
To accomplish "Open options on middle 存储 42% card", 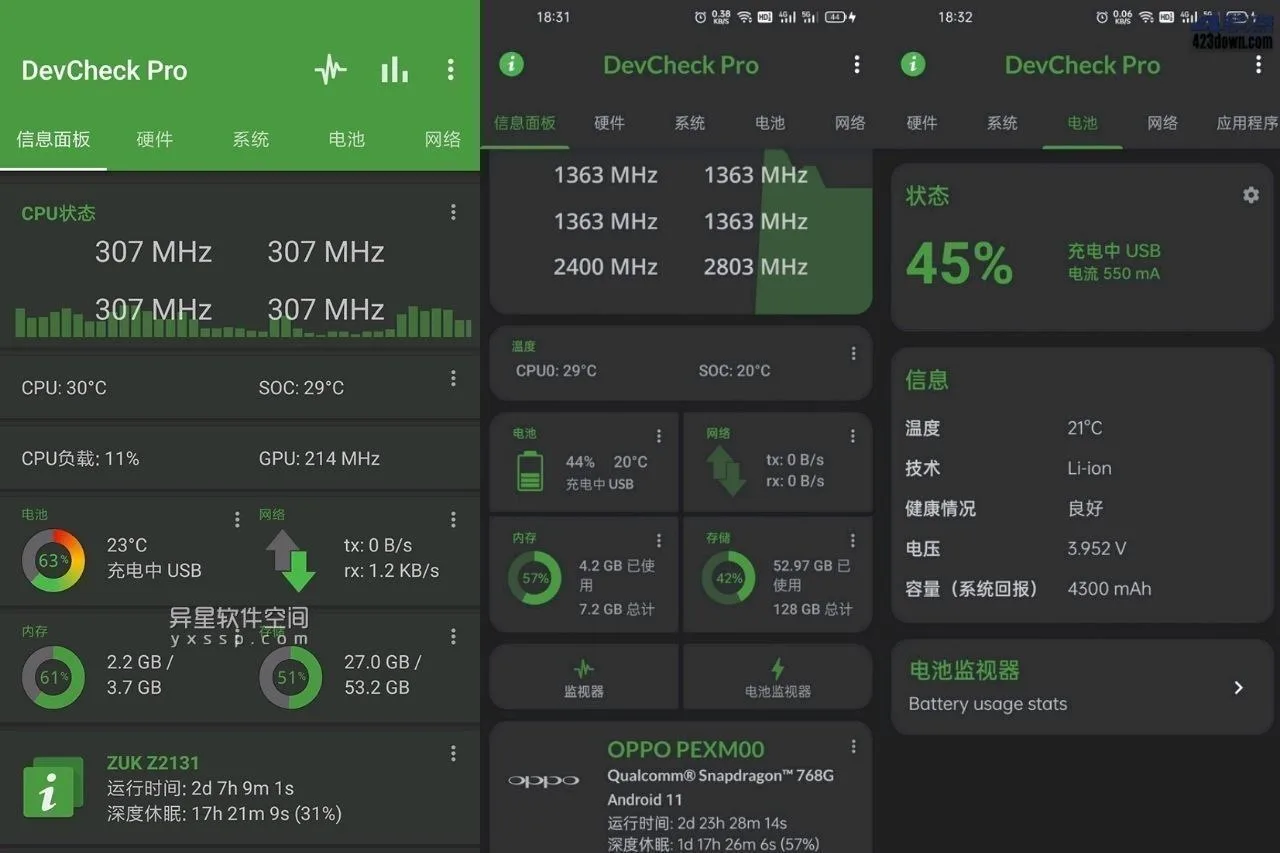I will pos(853,540).
